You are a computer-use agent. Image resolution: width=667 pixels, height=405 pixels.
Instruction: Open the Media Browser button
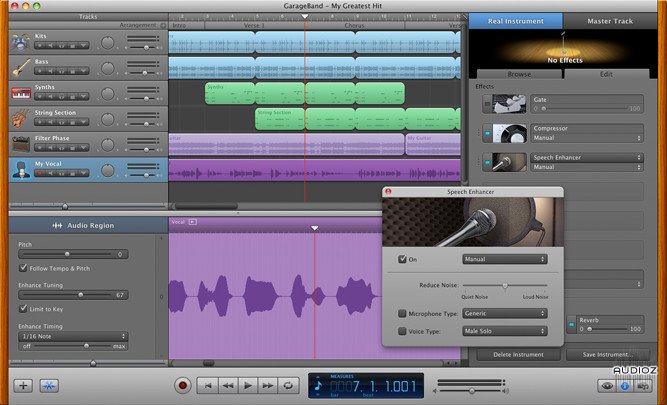[x=643, y=386]
